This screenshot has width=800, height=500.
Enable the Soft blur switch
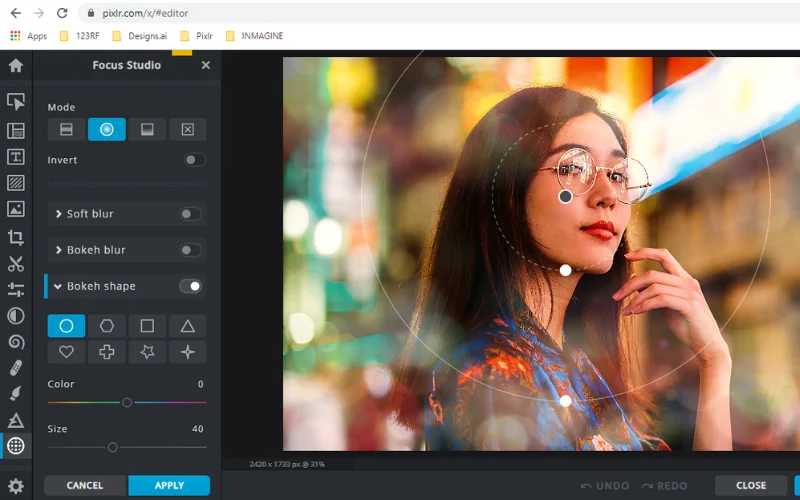(x=190, y=214)
